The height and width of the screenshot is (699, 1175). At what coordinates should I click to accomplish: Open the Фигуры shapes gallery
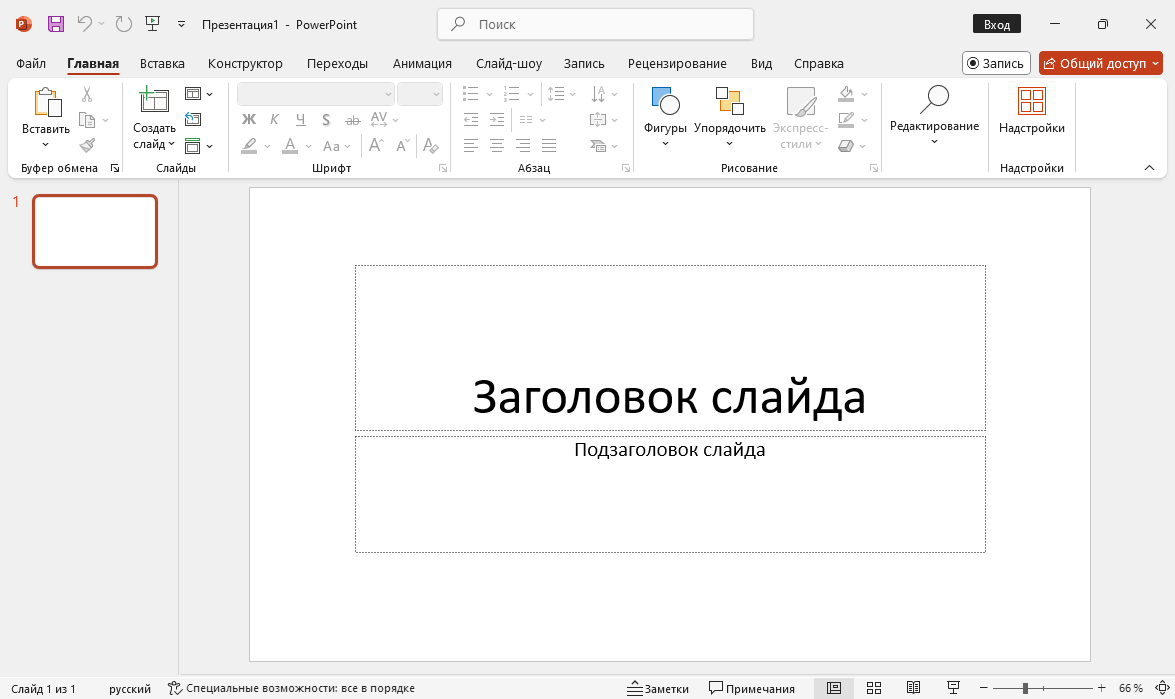[x=665, y=116]
